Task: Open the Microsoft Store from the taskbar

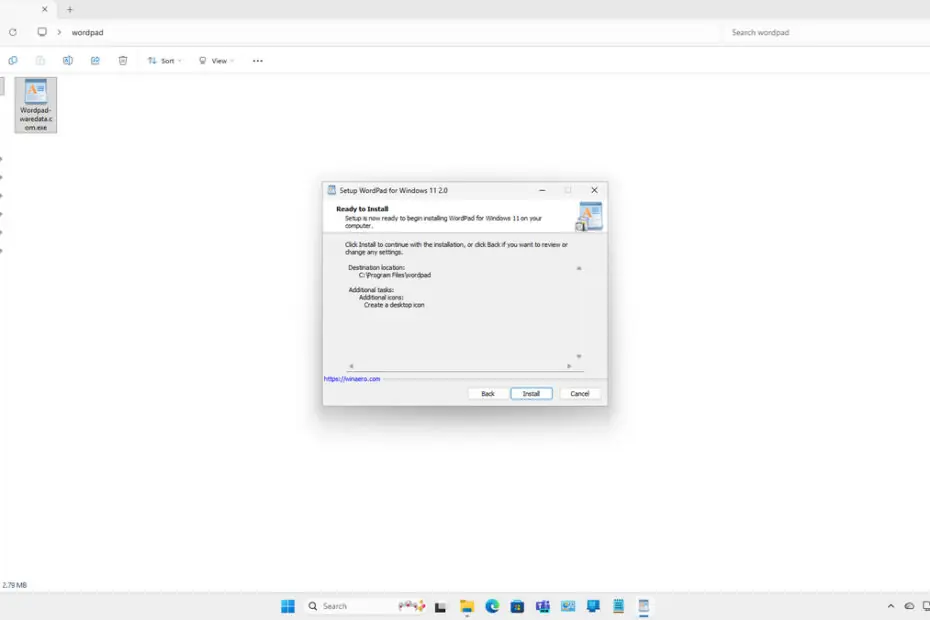Action: coord(517,606)
